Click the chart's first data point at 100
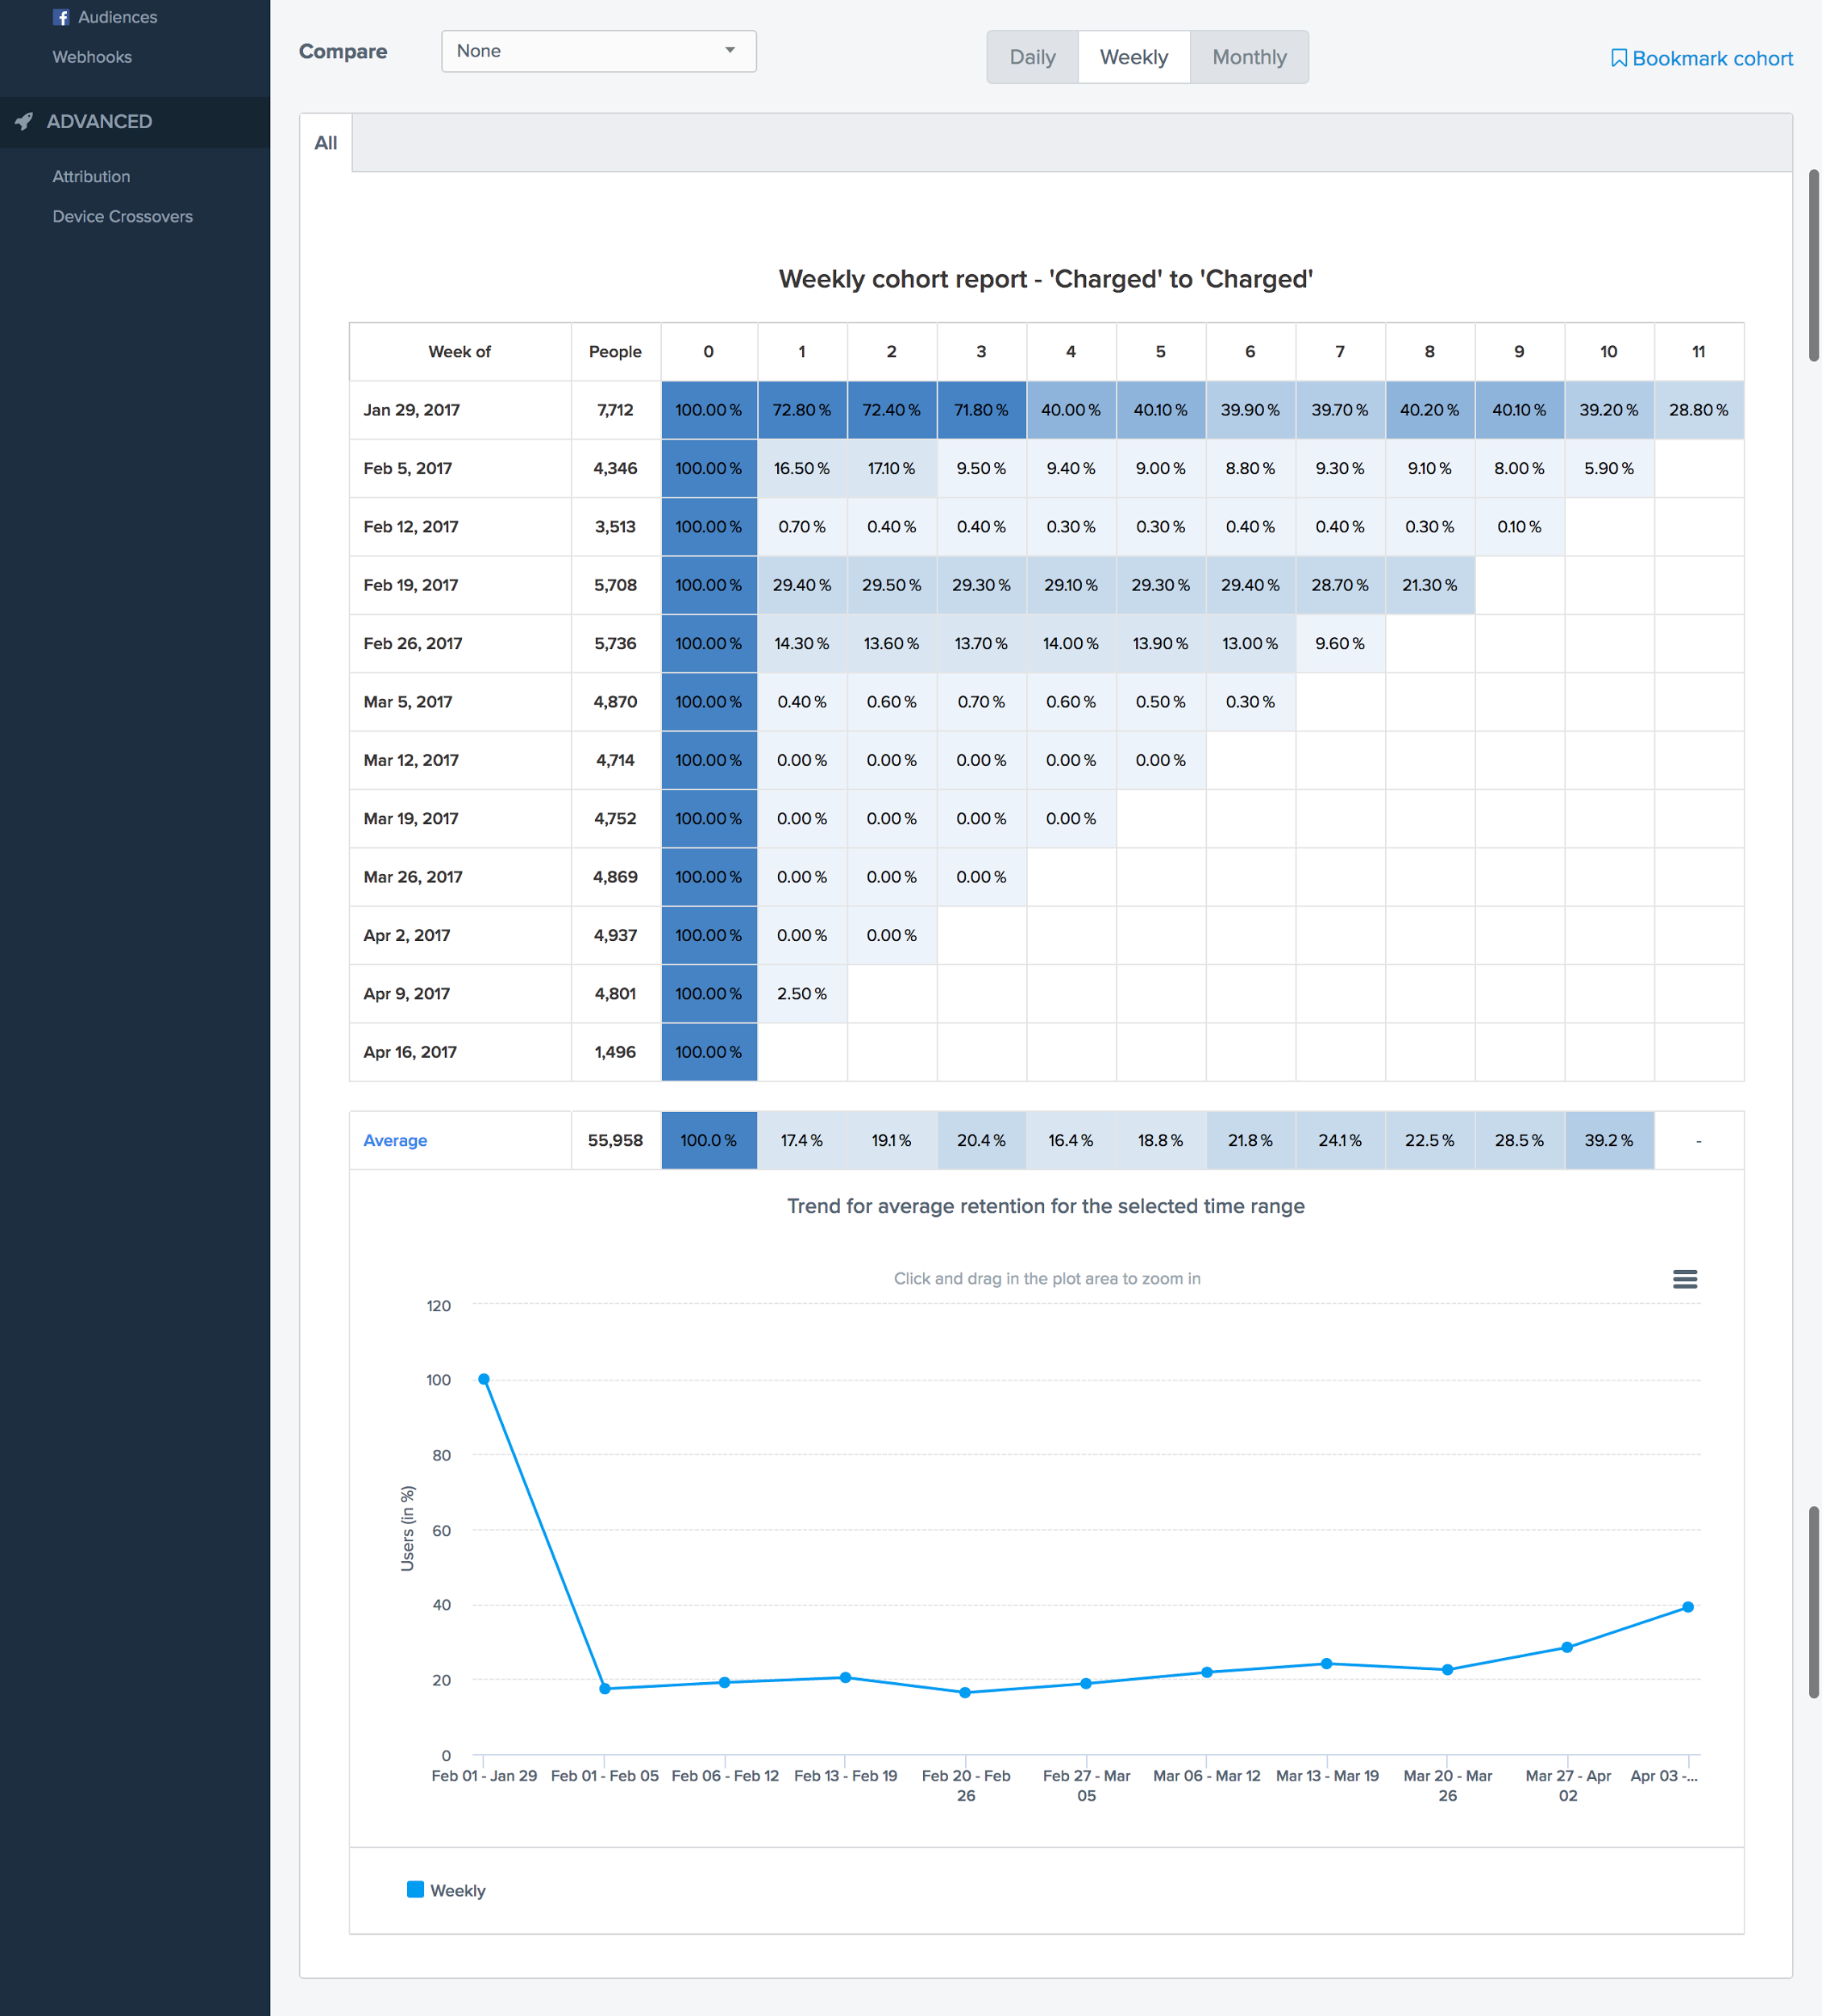1822x2016 pixels. [x=484, y=1379]
